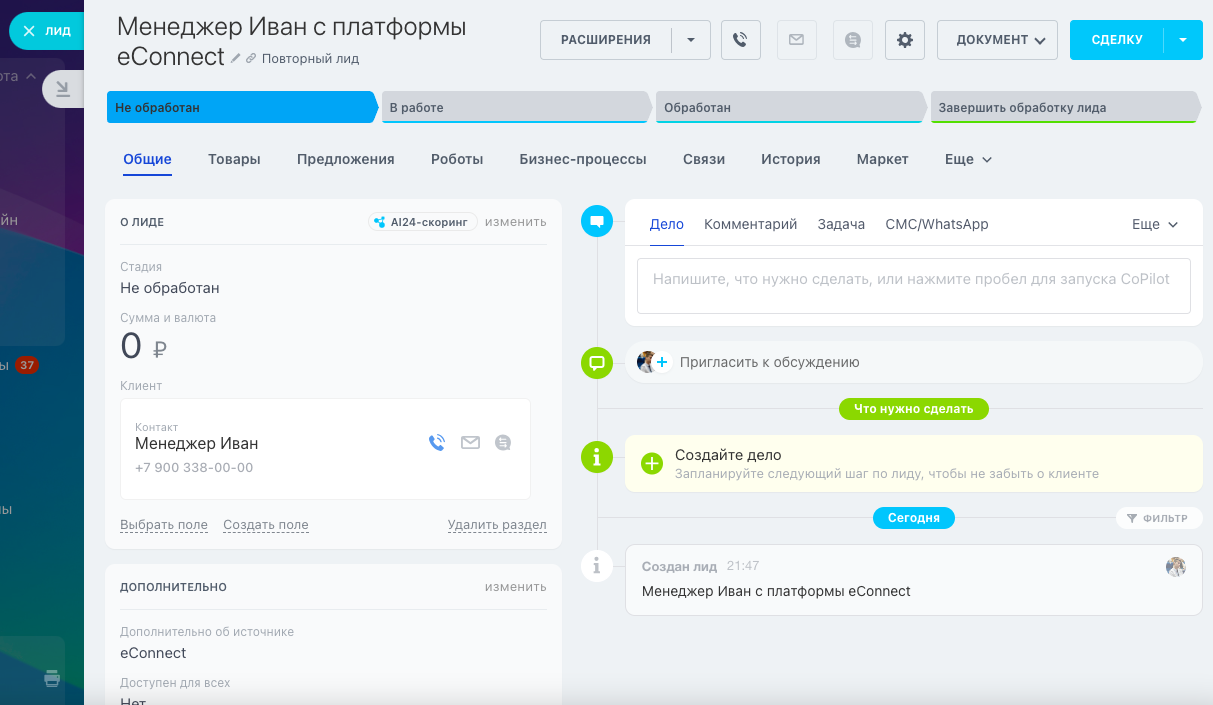Click the green discussion chat icon
Viewport: 1213px width, 705px height.
[597, 362]
